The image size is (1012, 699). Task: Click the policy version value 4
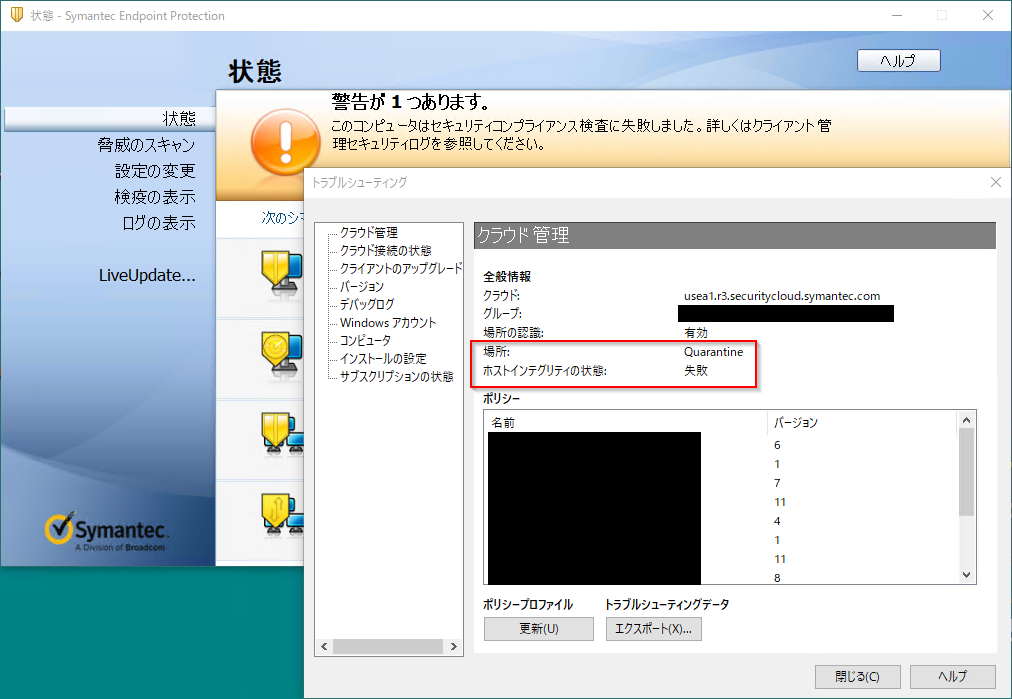click(777, 521)
